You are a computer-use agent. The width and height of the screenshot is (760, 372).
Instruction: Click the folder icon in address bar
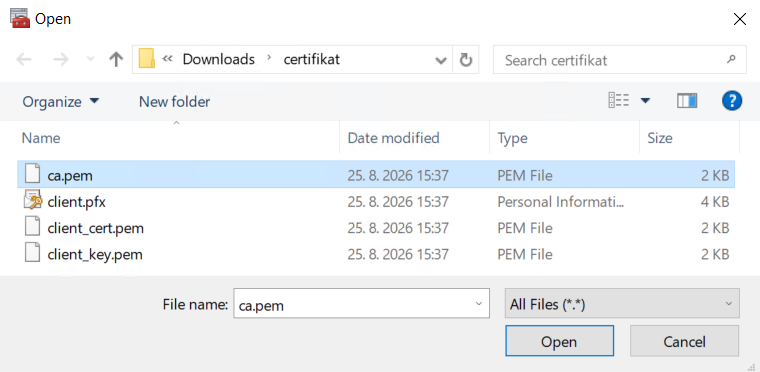[x=146, y=59]
